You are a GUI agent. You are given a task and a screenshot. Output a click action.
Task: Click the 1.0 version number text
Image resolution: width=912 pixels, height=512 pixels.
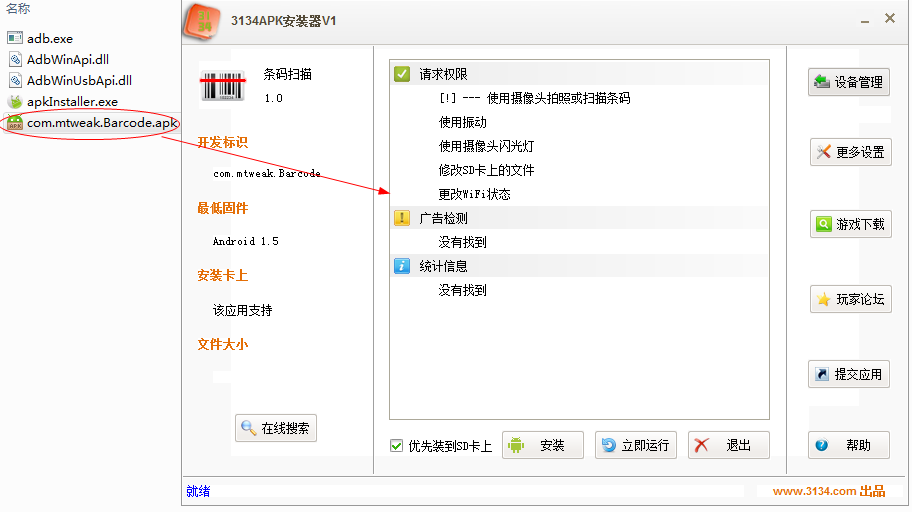point(273,98)
